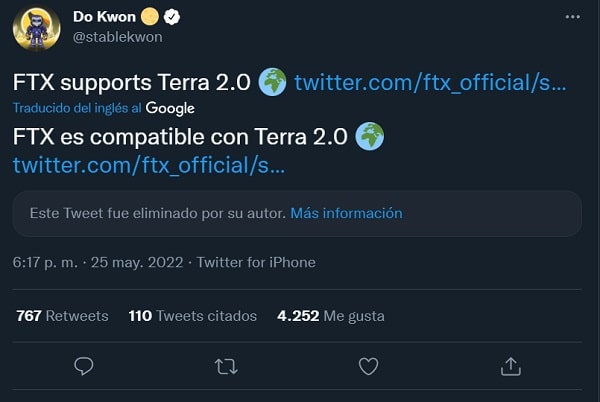View the 110 Tweets citados list
Screen dimensions: 600x402
click(192, 315)
